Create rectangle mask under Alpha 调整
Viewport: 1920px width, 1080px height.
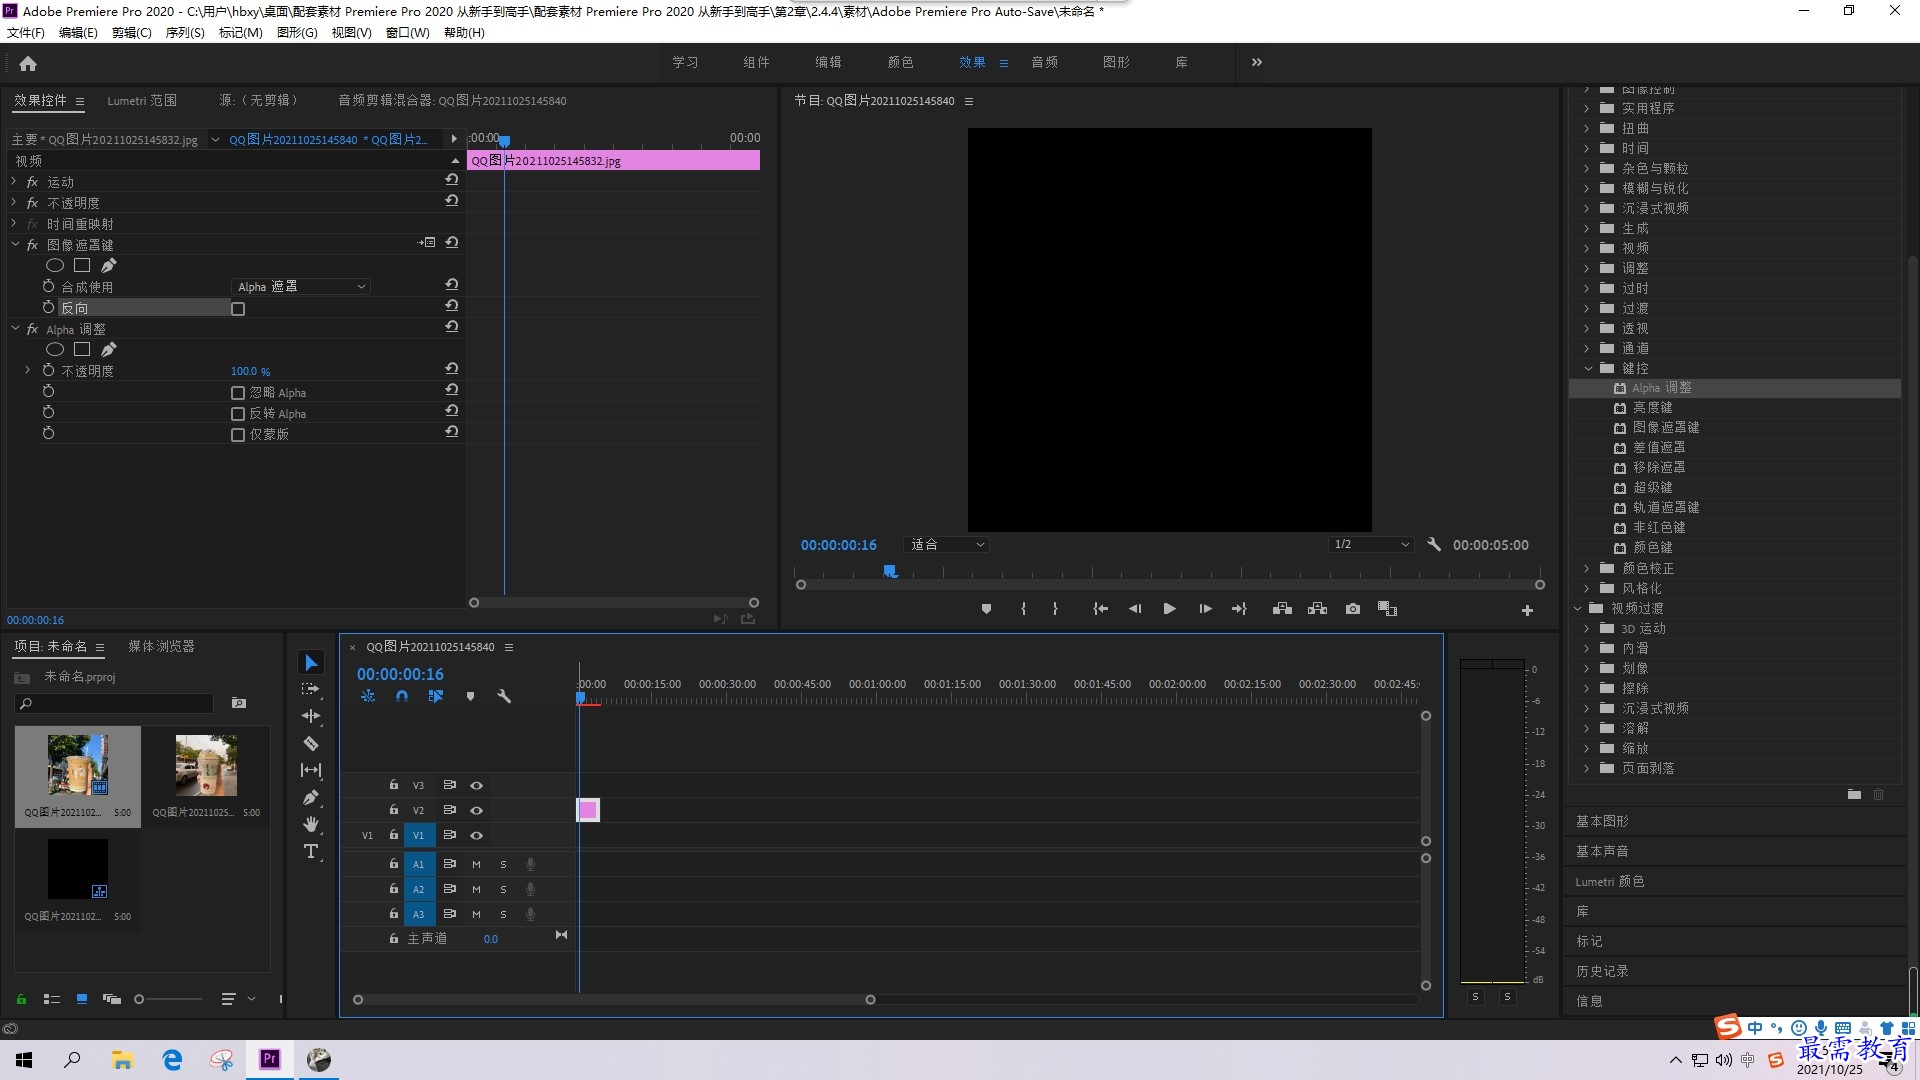tap(82, 349)
